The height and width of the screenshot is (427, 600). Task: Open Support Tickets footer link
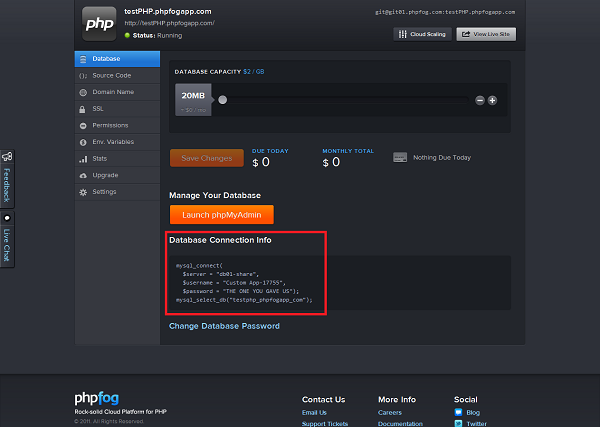[x=325, y=424]
